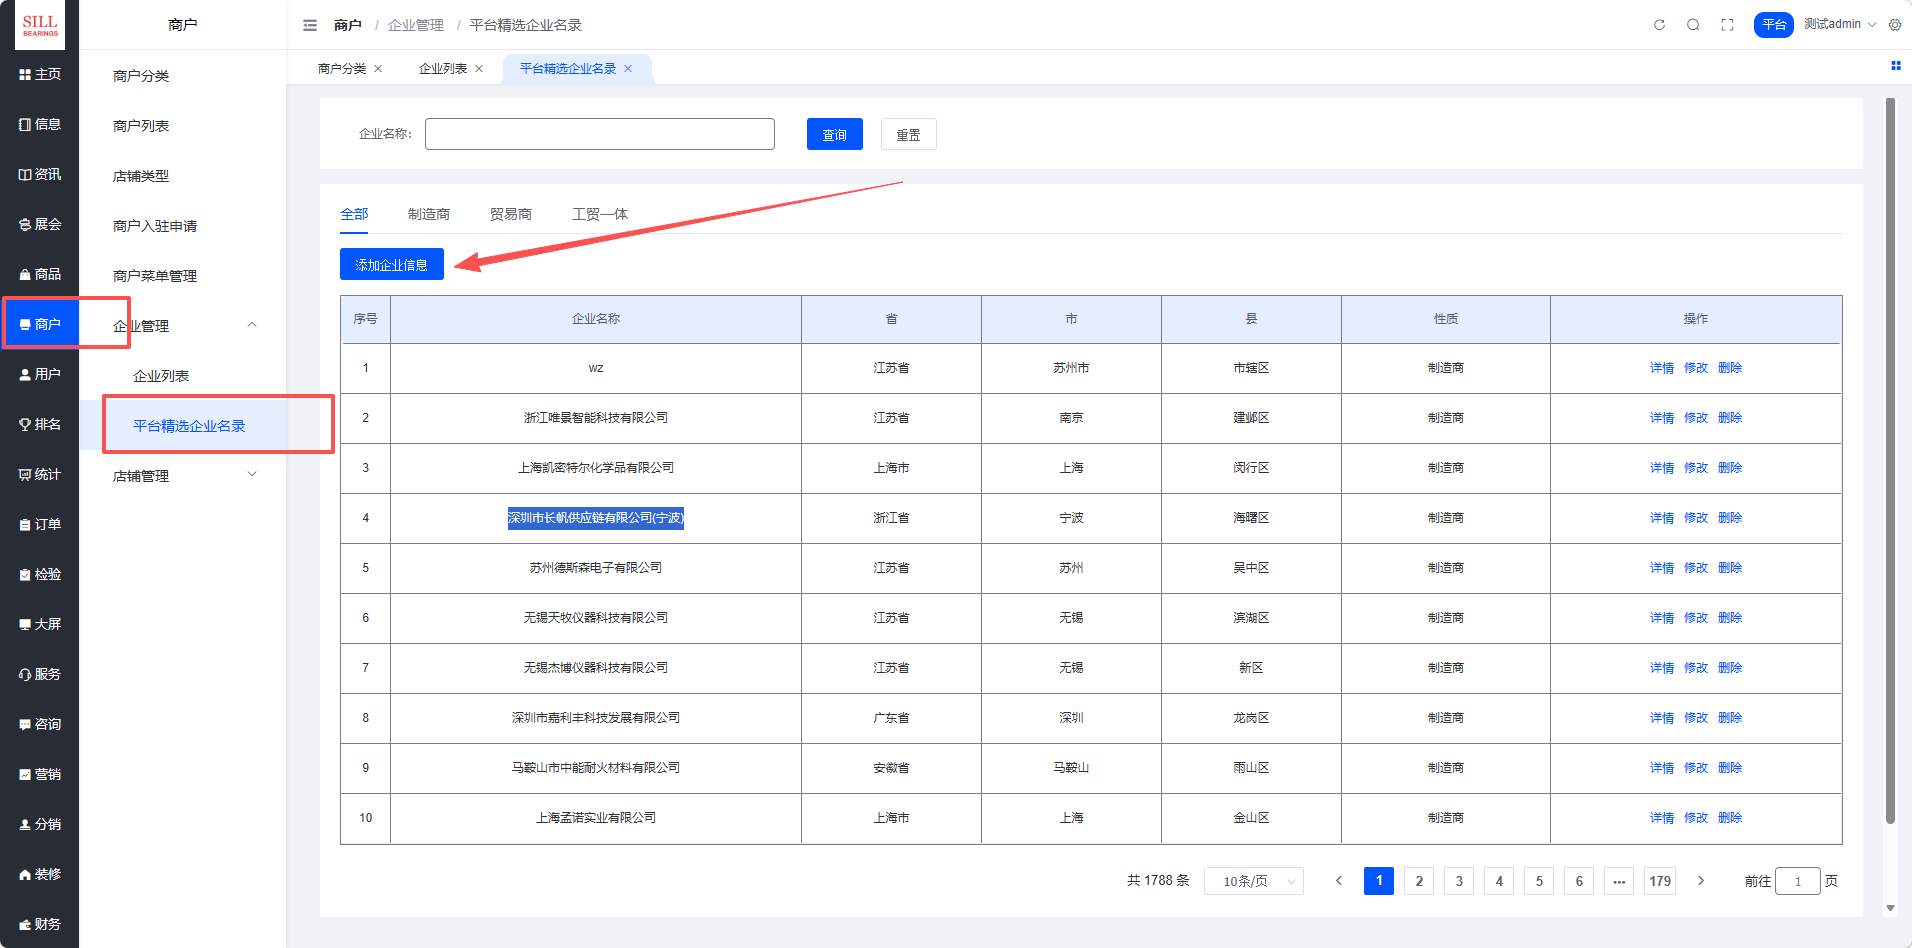Close the 商户分类 tab
Image resolution: width=1912 pixels, height=948 pixels.
pos(378,69)
